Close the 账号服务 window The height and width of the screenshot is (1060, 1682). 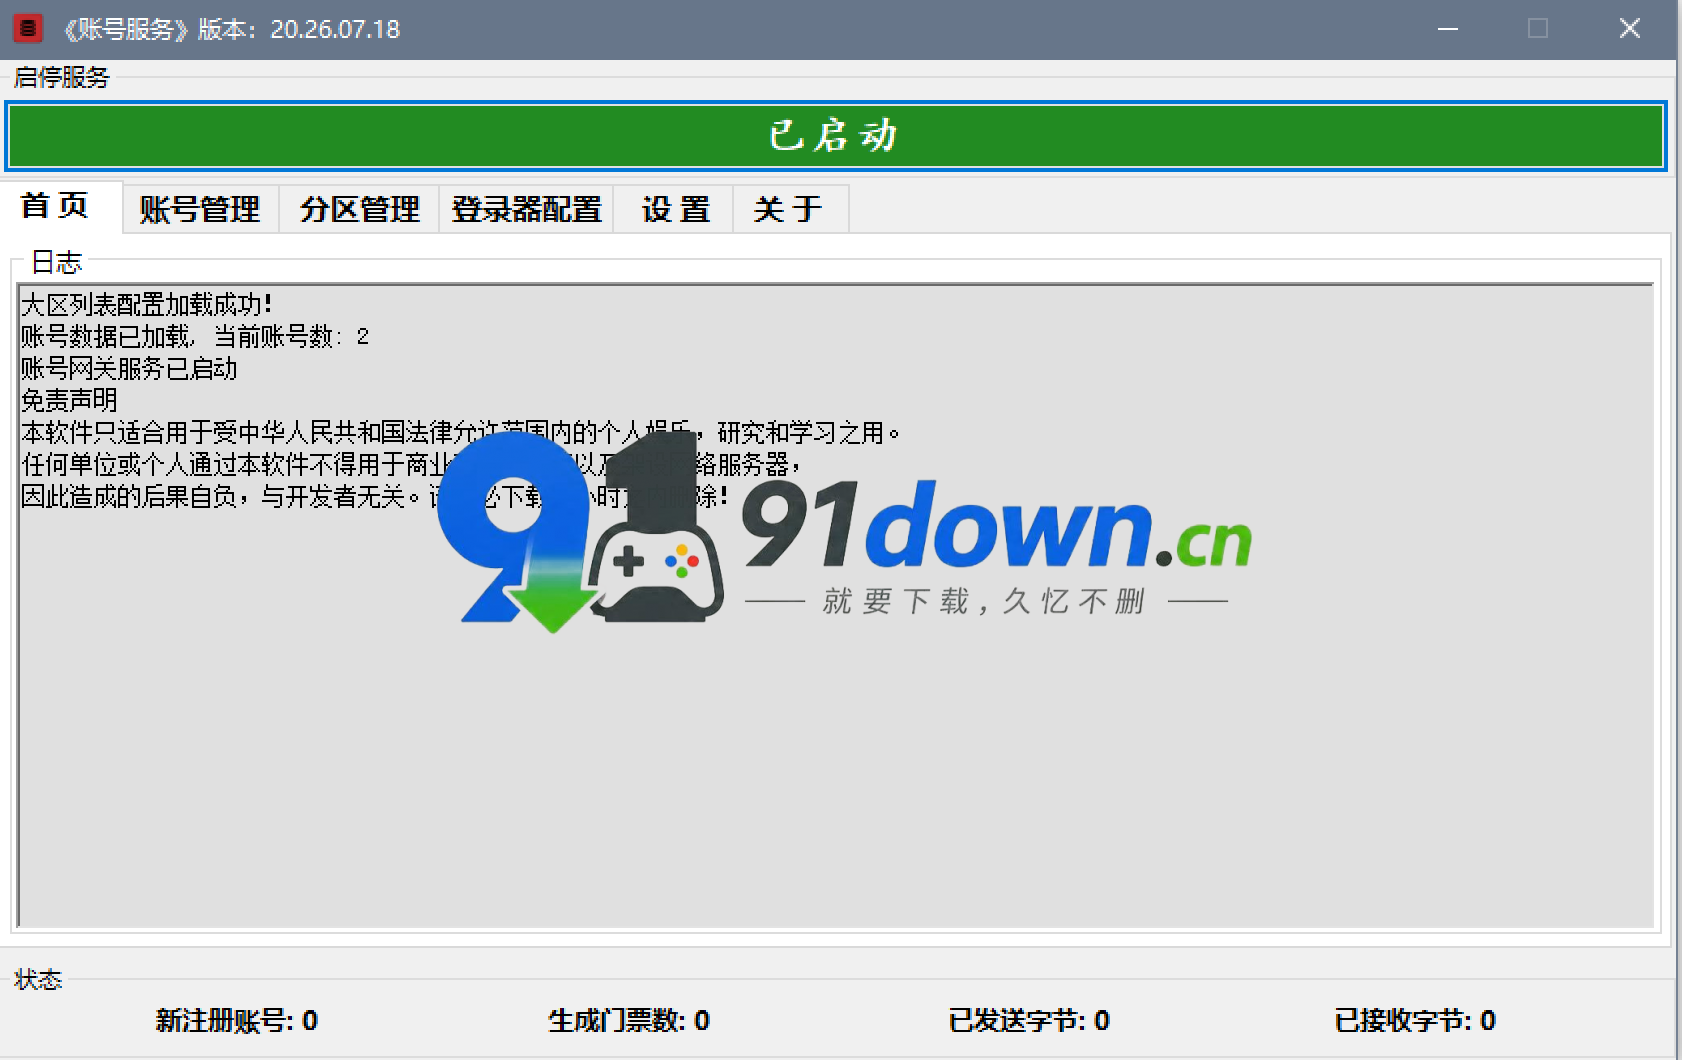pyautogui.click(x=1630, y=29)
